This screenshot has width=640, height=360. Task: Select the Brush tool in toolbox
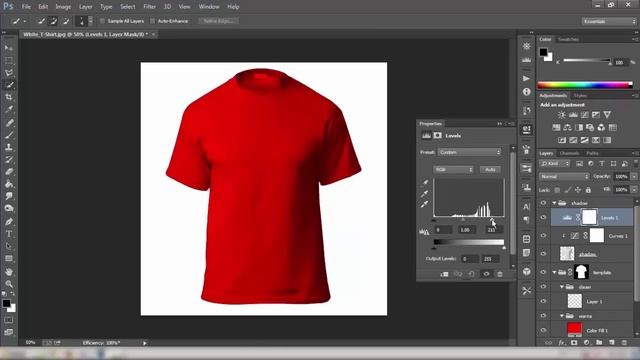(x=9, y=135)
